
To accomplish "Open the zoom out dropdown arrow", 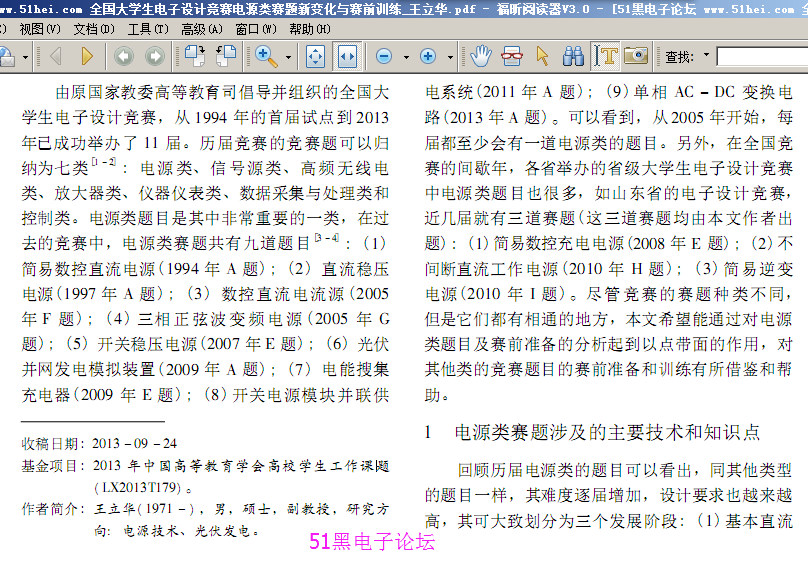I will (x=406, y=57).
